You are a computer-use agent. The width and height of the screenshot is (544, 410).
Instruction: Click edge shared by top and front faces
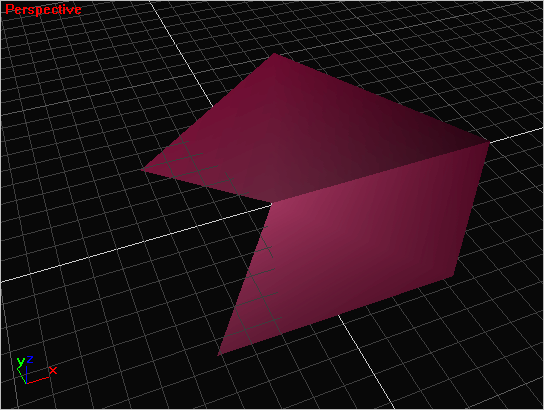(x=381, y=172)
